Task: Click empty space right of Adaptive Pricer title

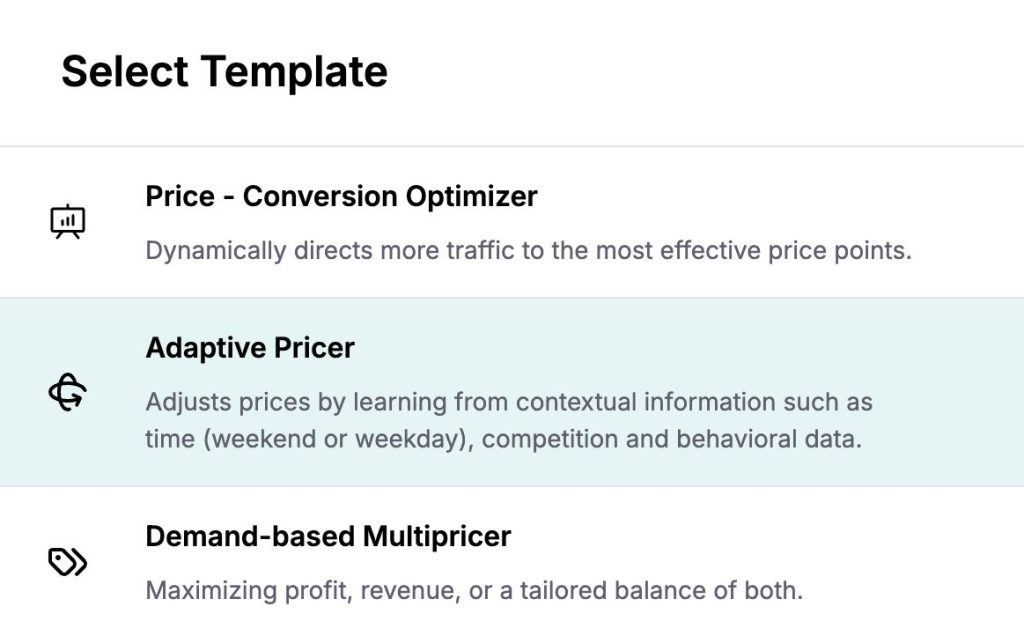Action: (x=650, y=348)
